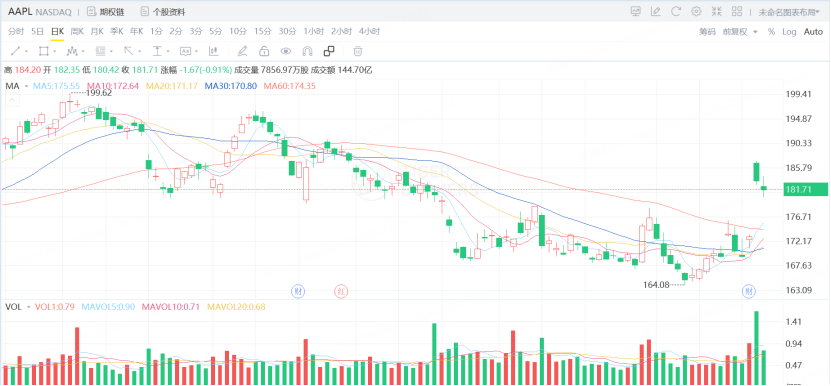Open the 期权链 options chain
This screenshot has height=386, width=831.
point(105,12)
